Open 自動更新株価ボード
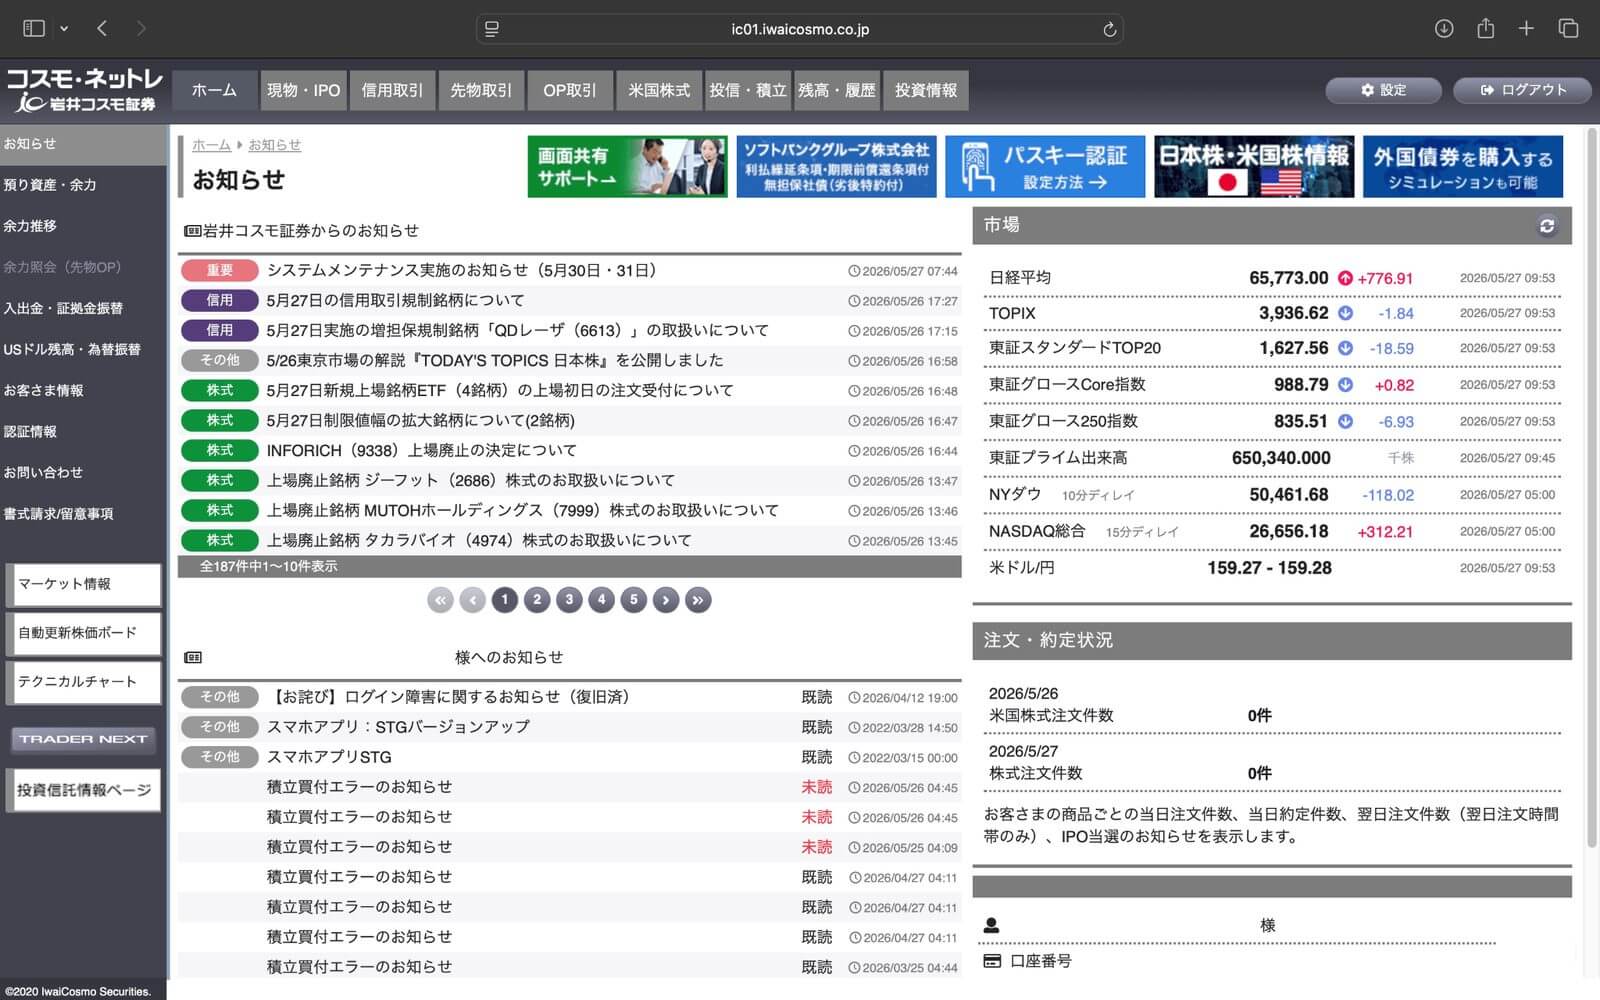The width and height of the screenshot is (1600, 1000). coord(84,633)
